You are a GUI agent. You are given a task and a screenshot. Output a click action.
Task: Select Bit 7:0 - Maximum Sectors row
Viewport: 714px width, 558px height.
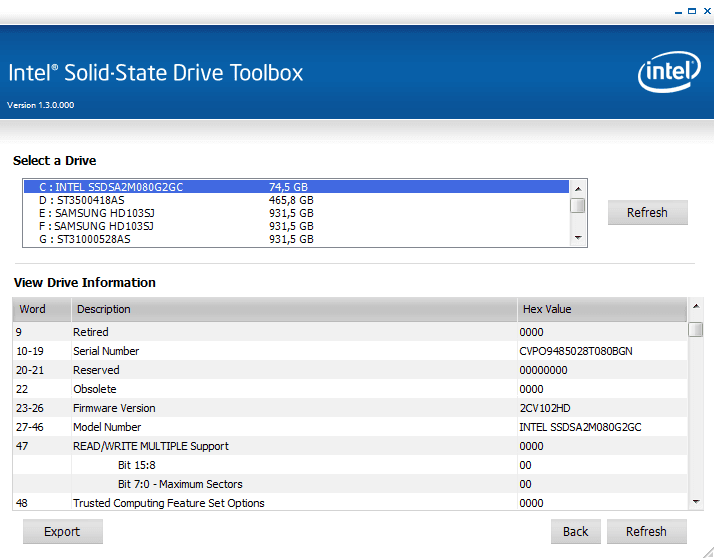(x=350, y=484)
